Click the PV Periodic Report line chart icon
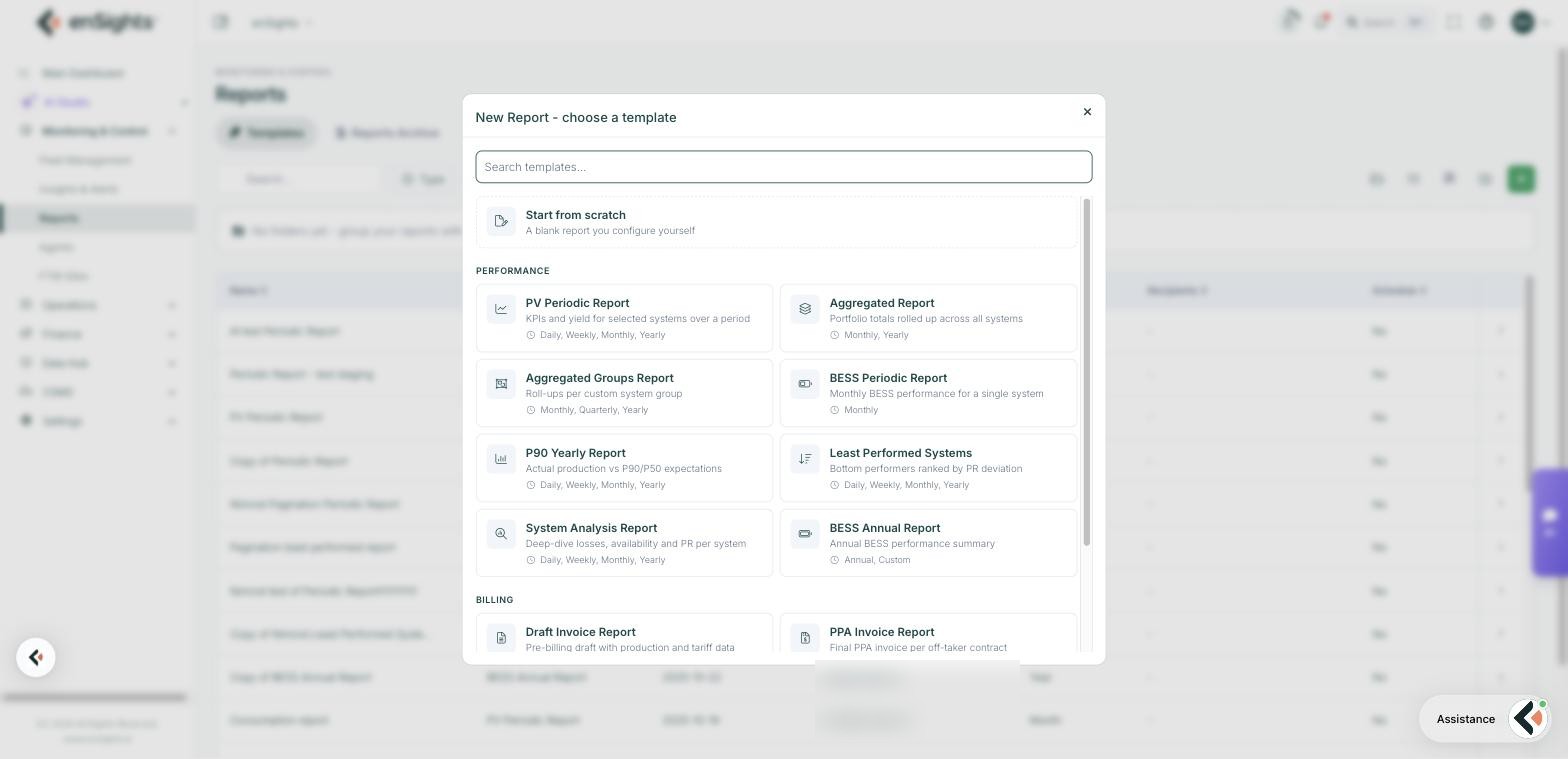 (x=501, y=309)
